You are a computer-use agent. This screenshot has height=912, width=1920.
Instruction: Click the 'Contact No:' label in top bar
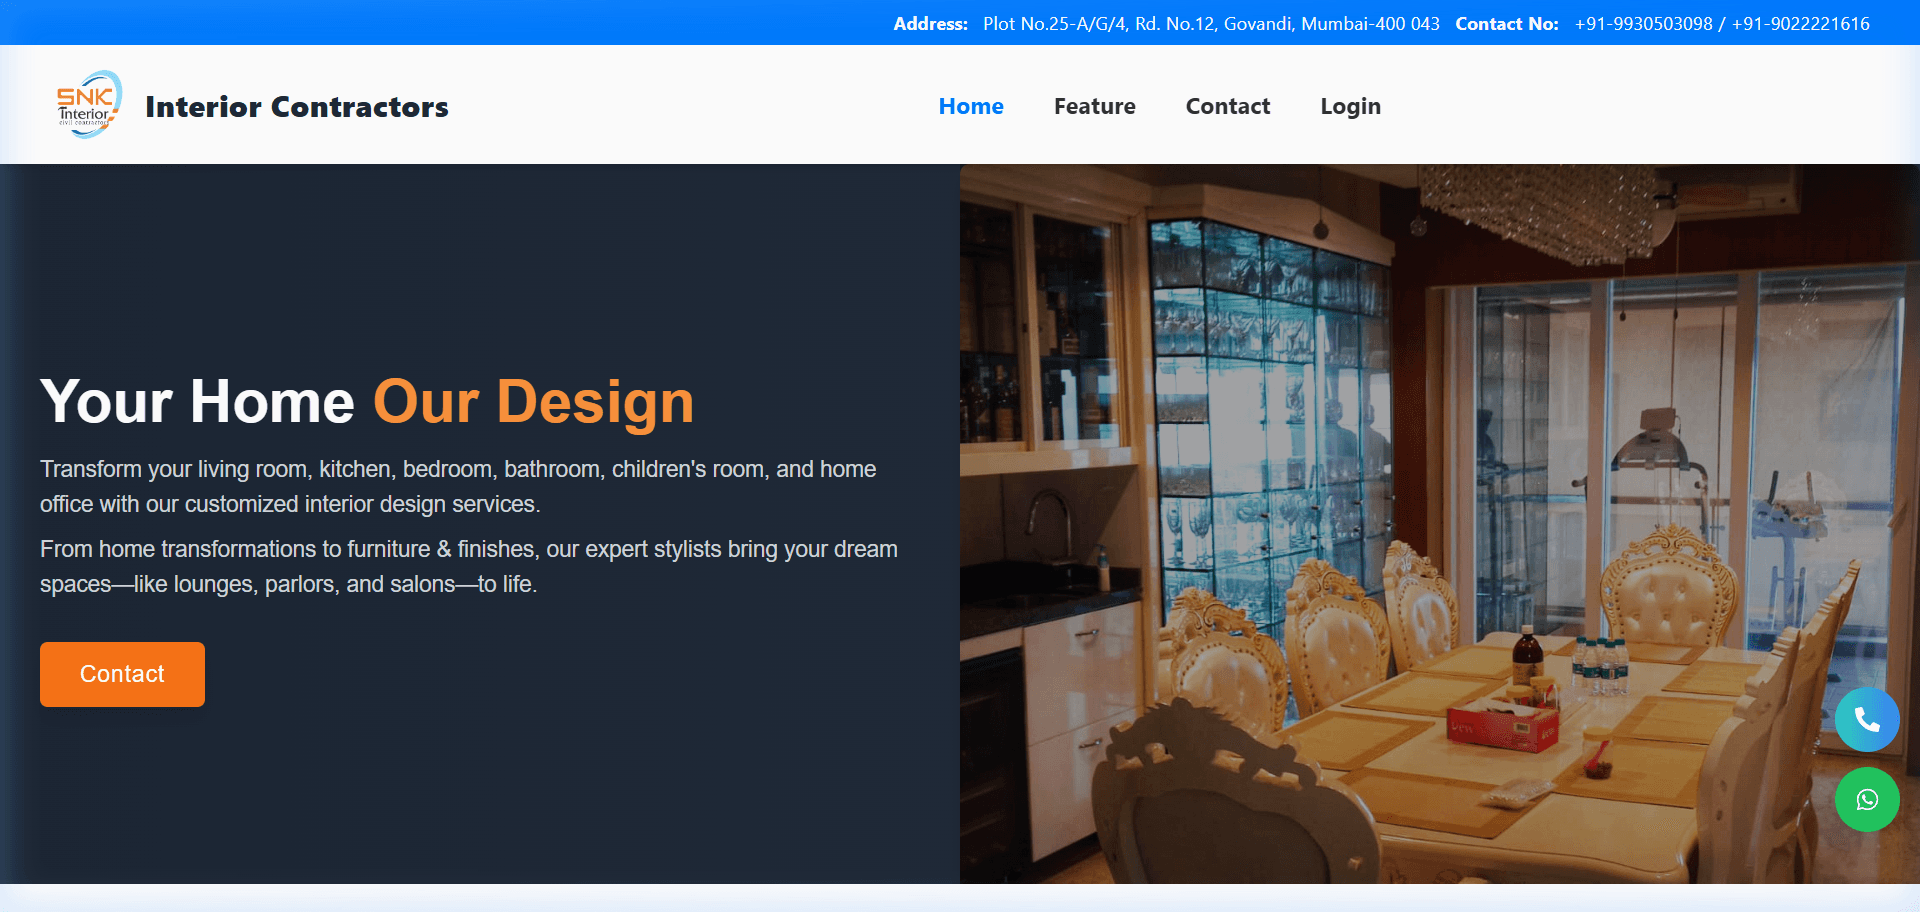pos(1506,23)
